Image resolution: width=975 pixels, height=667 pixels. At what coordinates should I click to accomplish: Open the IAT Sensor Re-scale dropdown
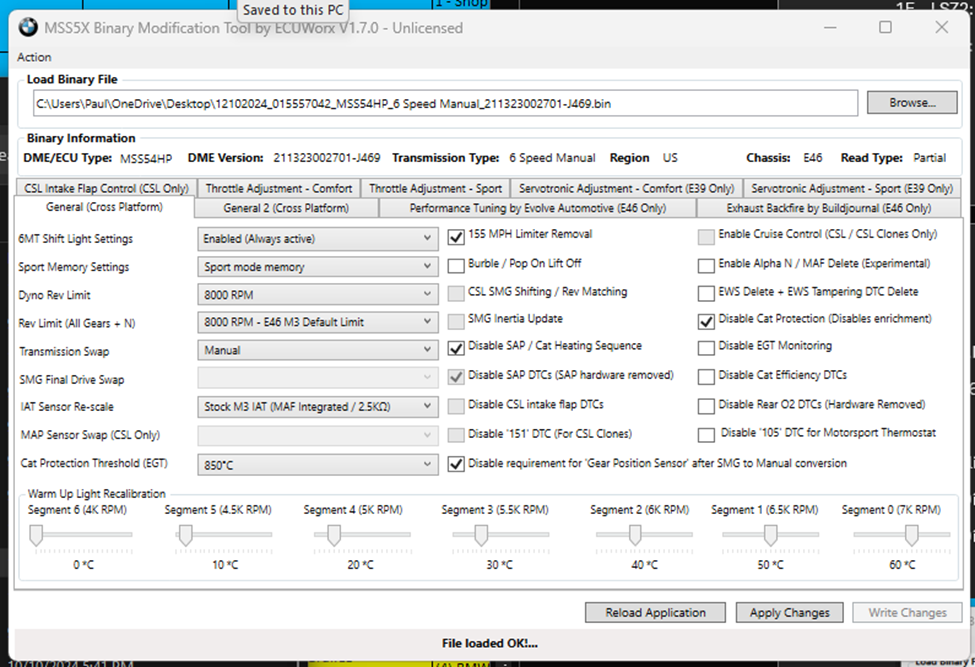click(317, 407)
